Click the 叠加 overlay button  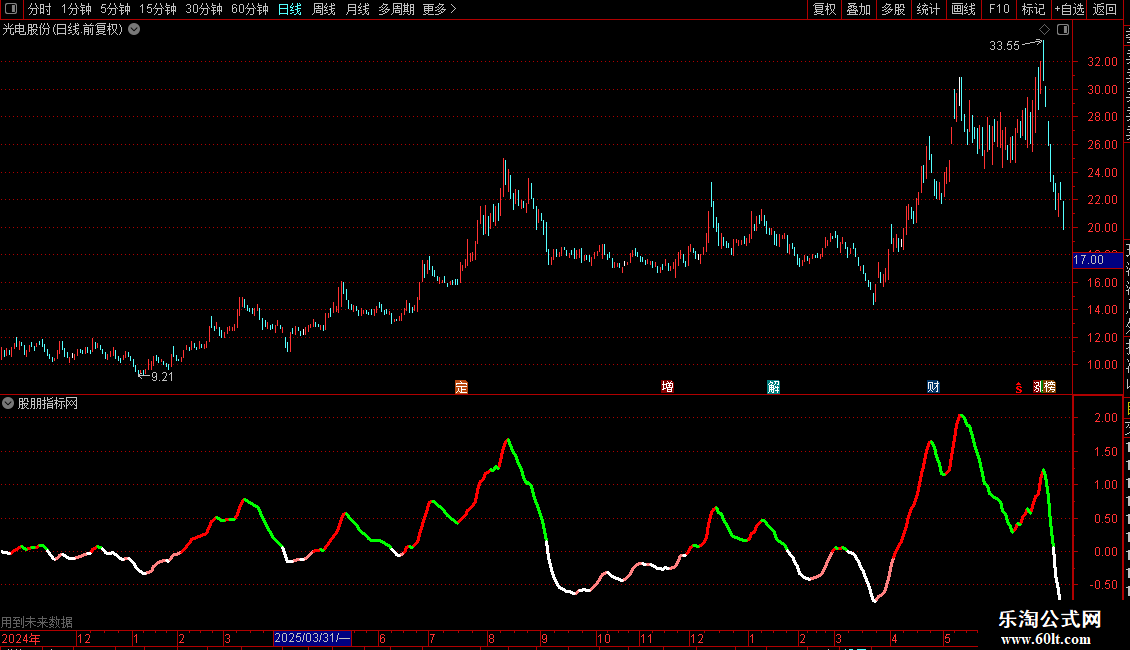click(x=858, y=9)
